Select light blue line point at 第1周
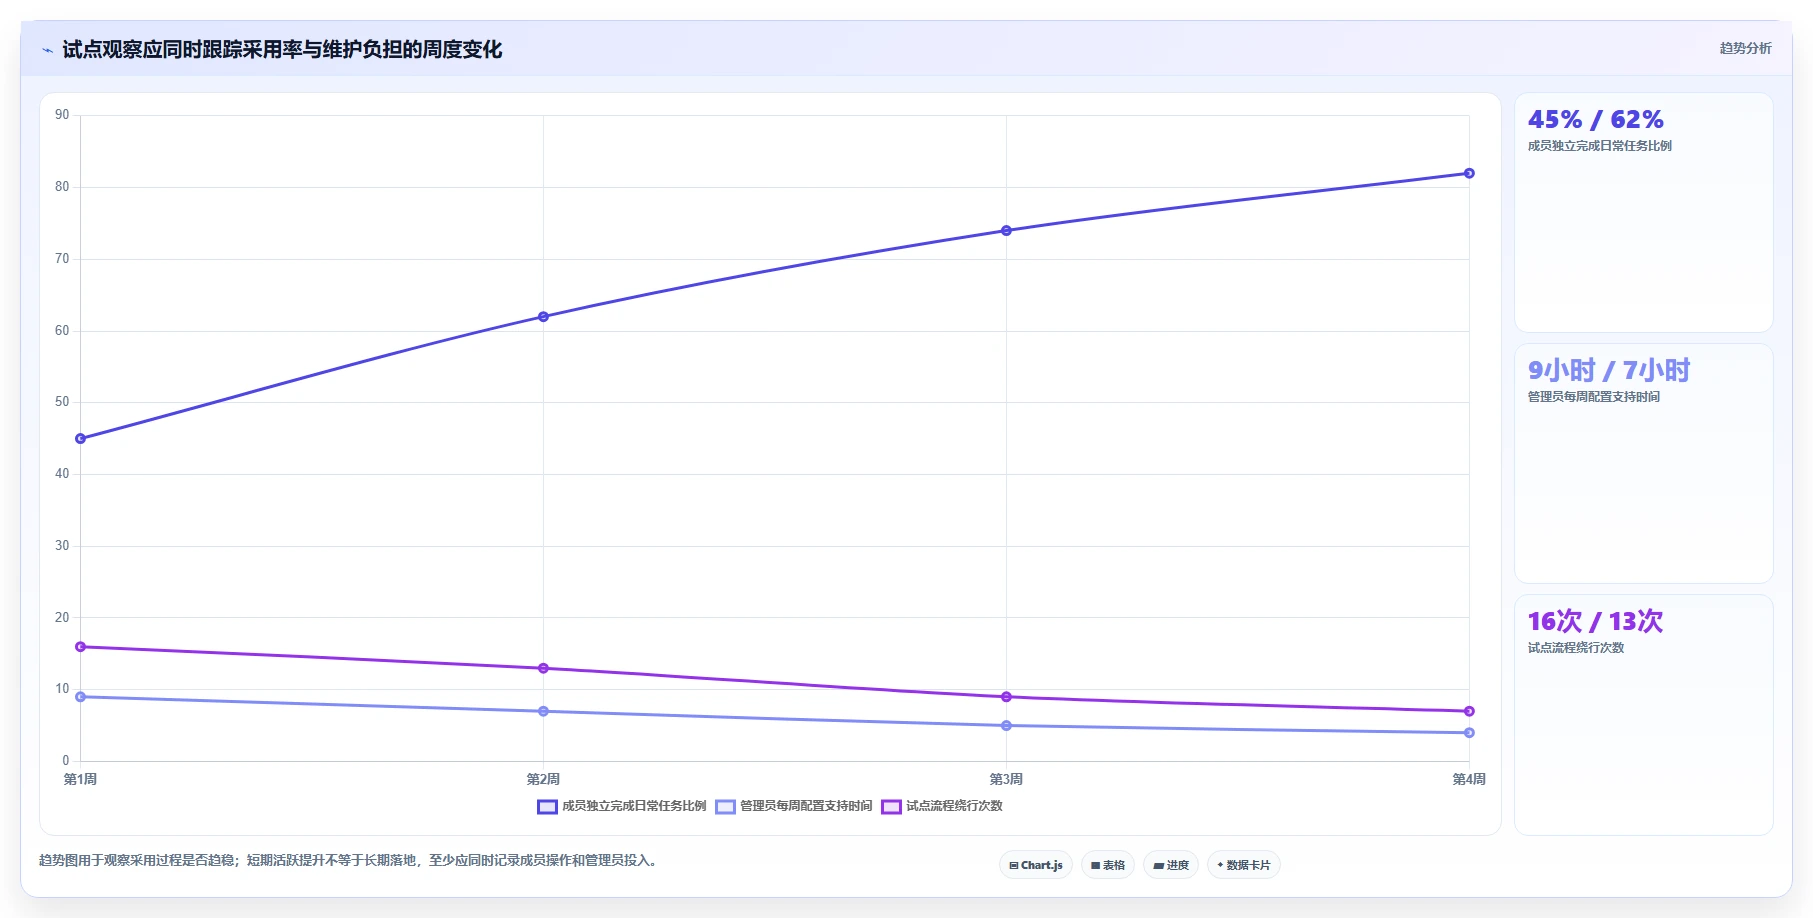The image size is (1813, 918). pyautogui.click(x=81, y=697)
